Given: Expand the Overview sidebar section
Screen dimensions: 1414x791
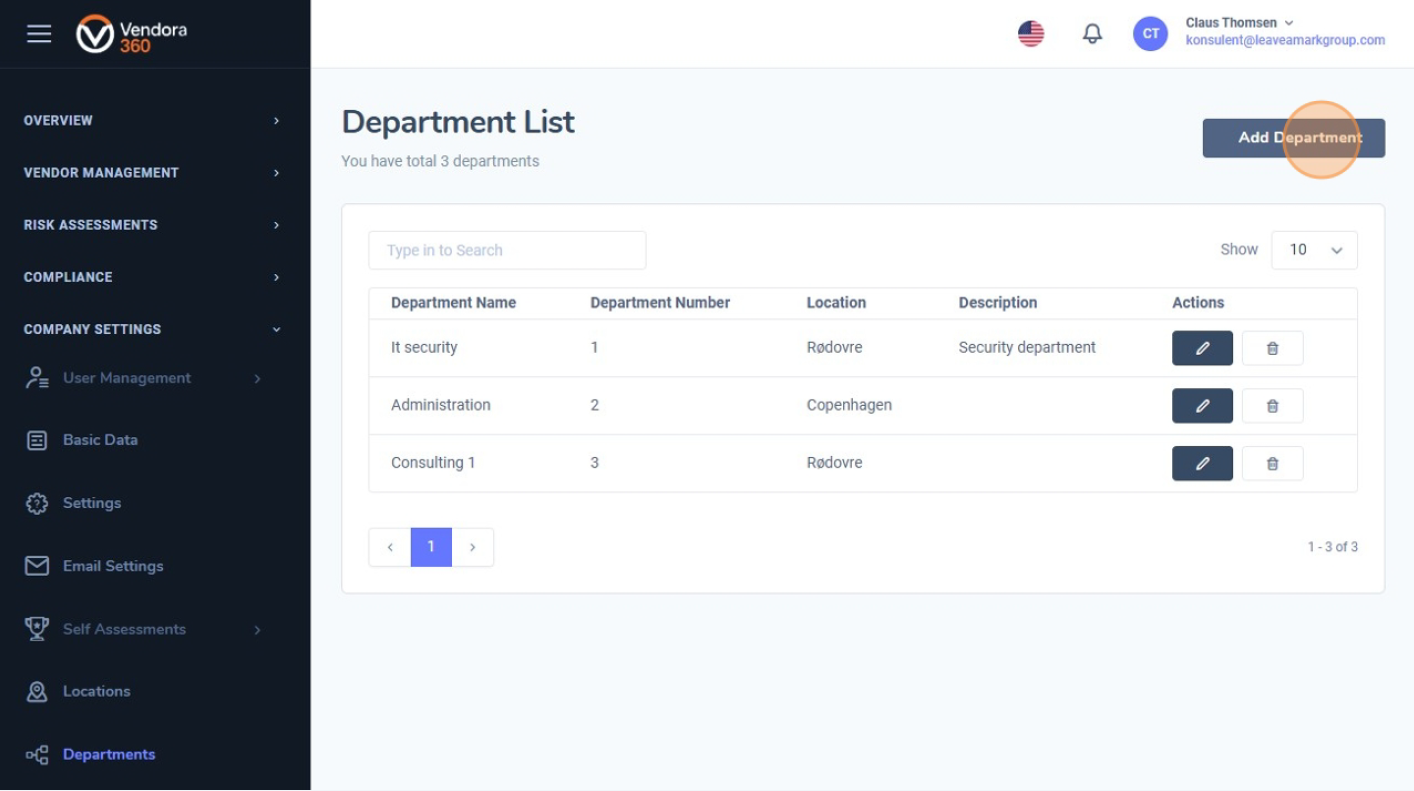Looking at the screenshot, I should click(x=150, y=120).
